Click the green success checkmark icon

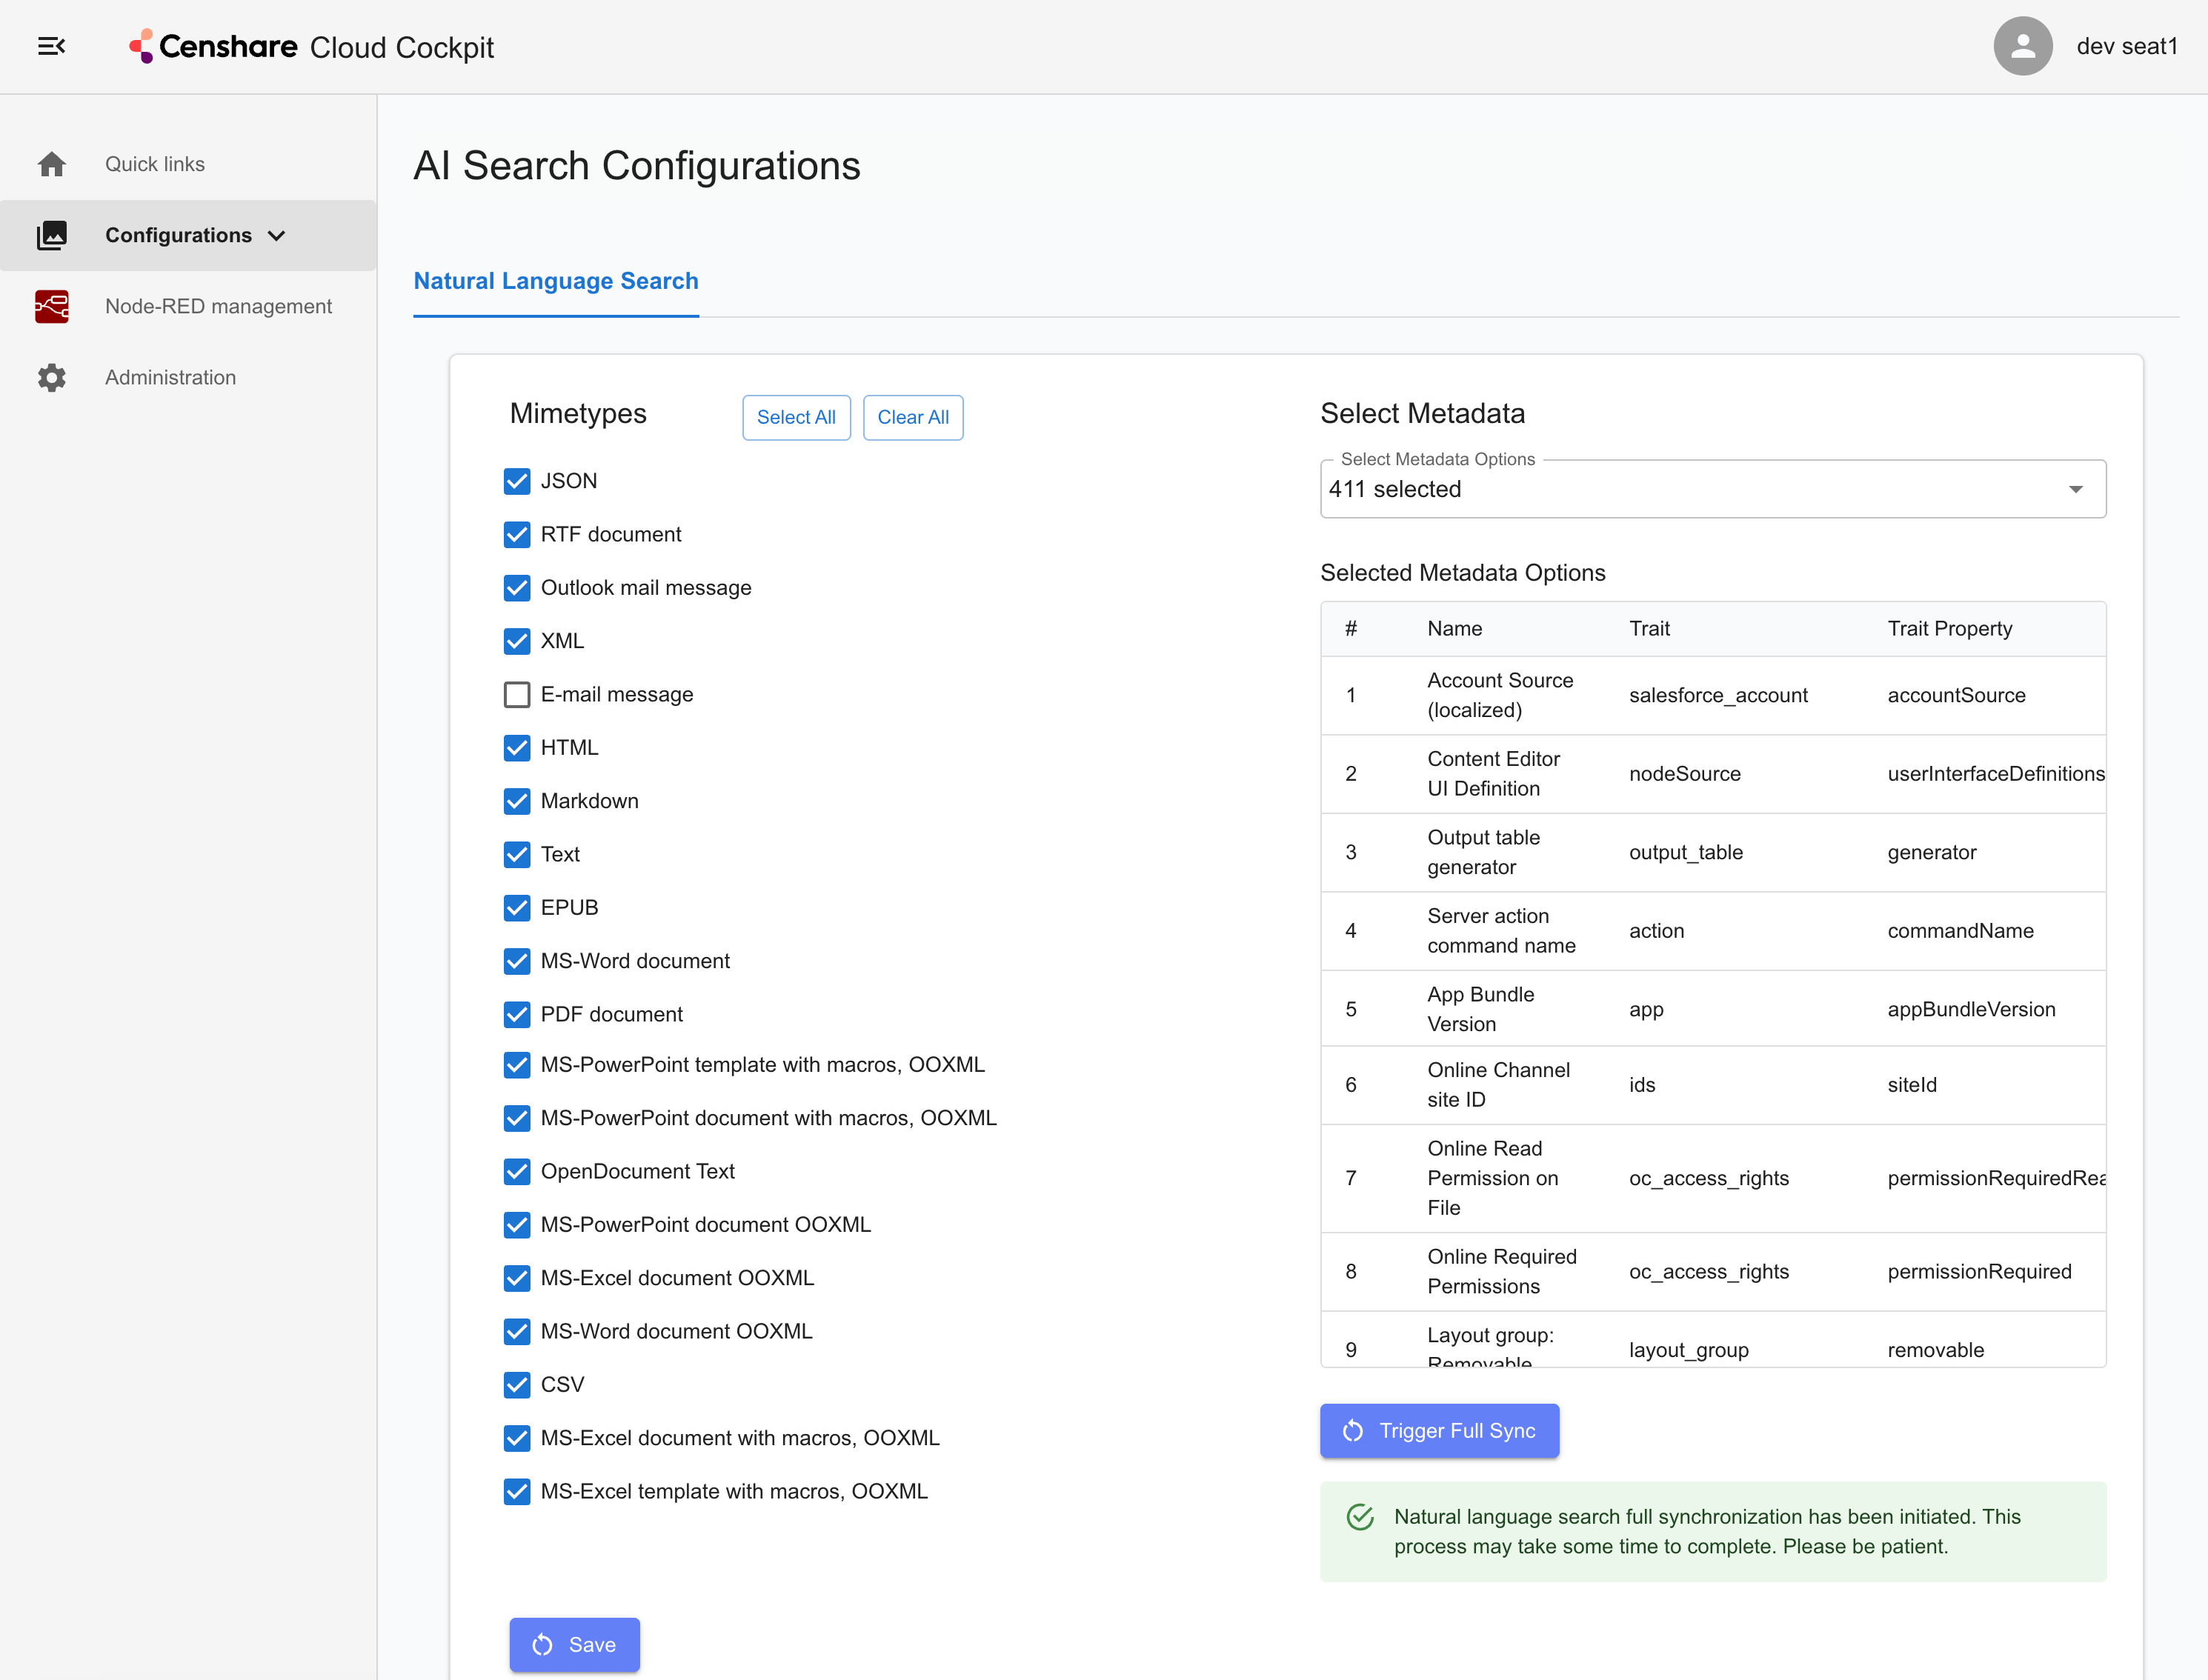click(1360, 1517)
